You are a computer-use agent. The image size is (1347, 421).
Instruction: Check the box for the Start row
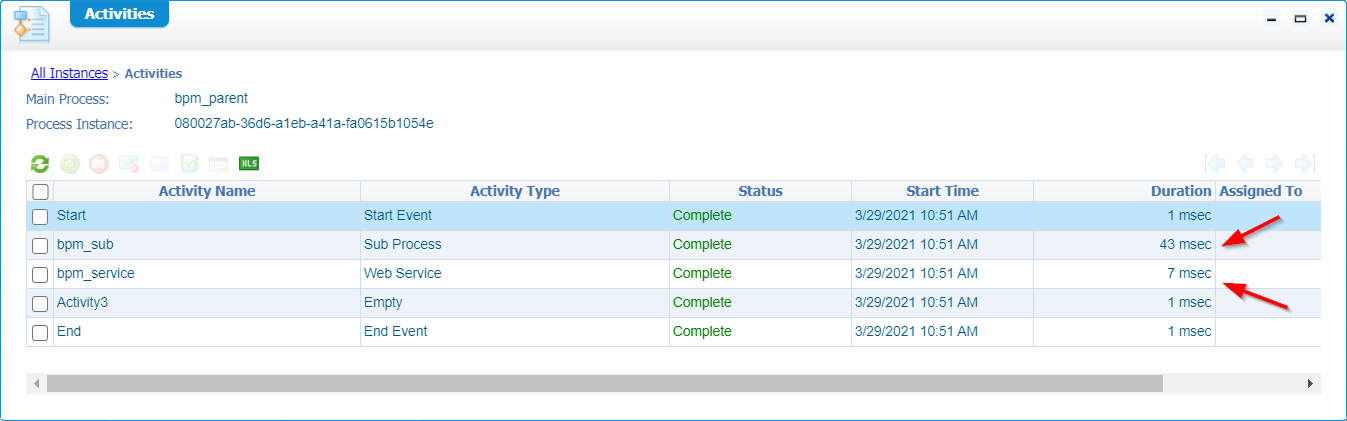coord(40,216)
